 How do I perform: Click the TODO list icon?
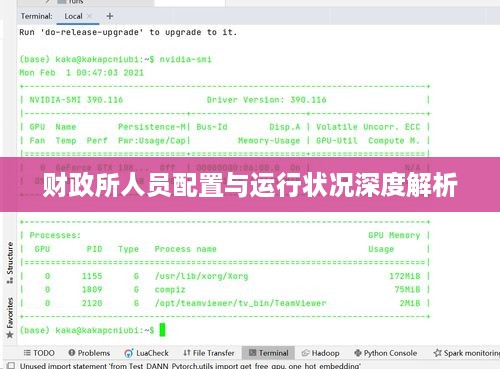coord(27,353)
